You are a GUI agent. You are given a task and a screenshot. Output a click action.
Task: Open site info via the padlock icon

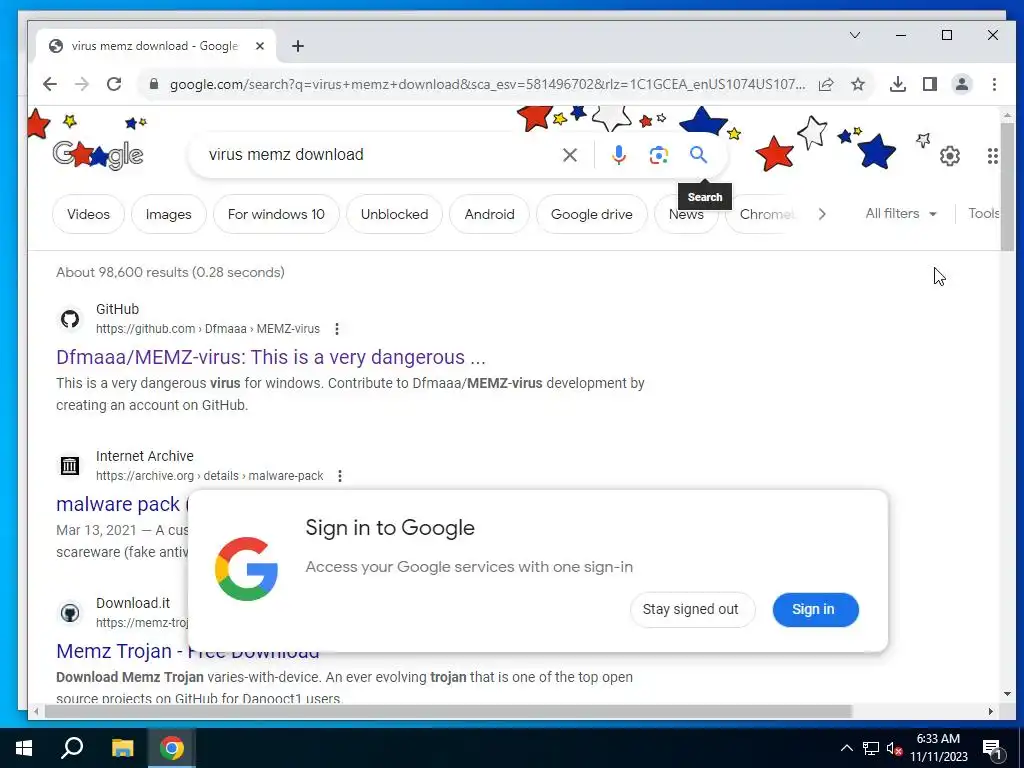coord(154,84)
